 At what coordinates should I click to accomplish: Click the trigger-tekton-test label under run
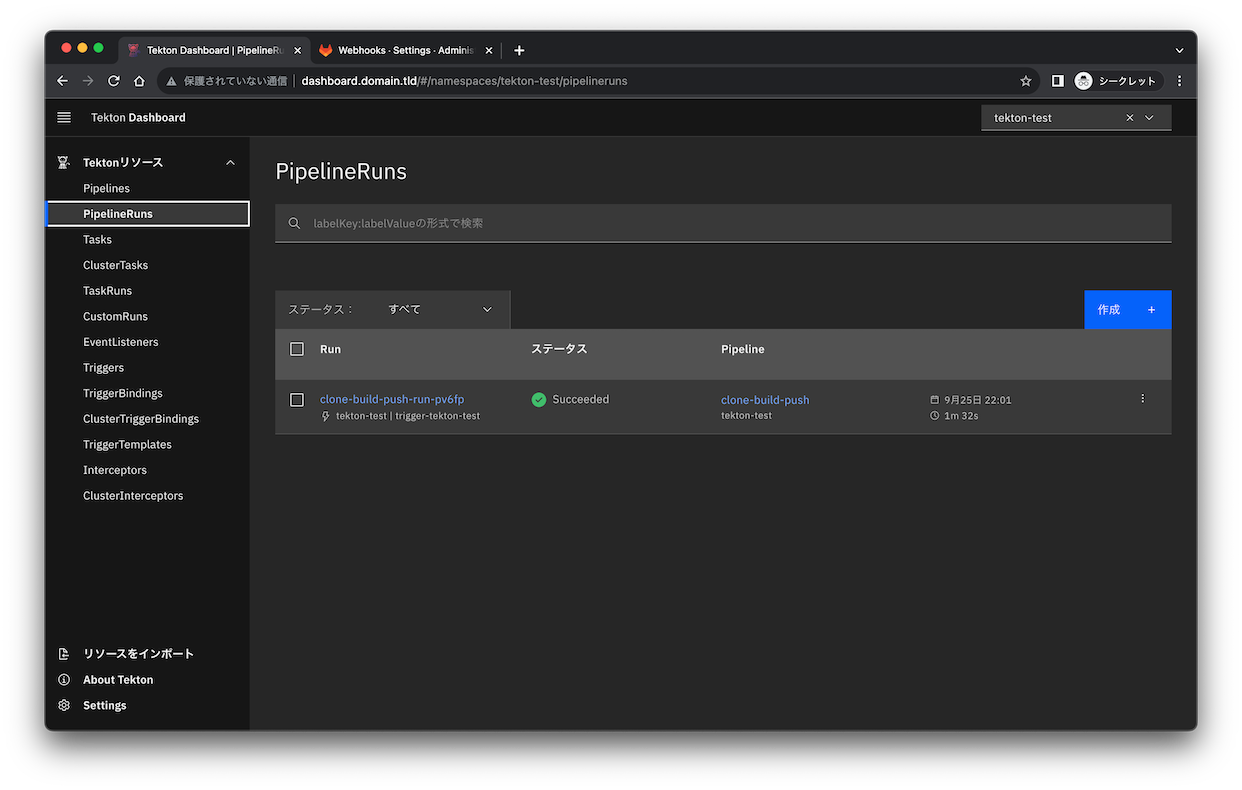(437, 416)
